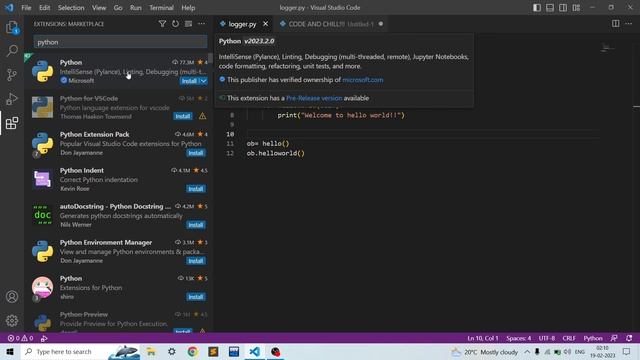Open Sublime Text from the taskbar
This screenshot has height=360, width=640.
click(213, 352)
